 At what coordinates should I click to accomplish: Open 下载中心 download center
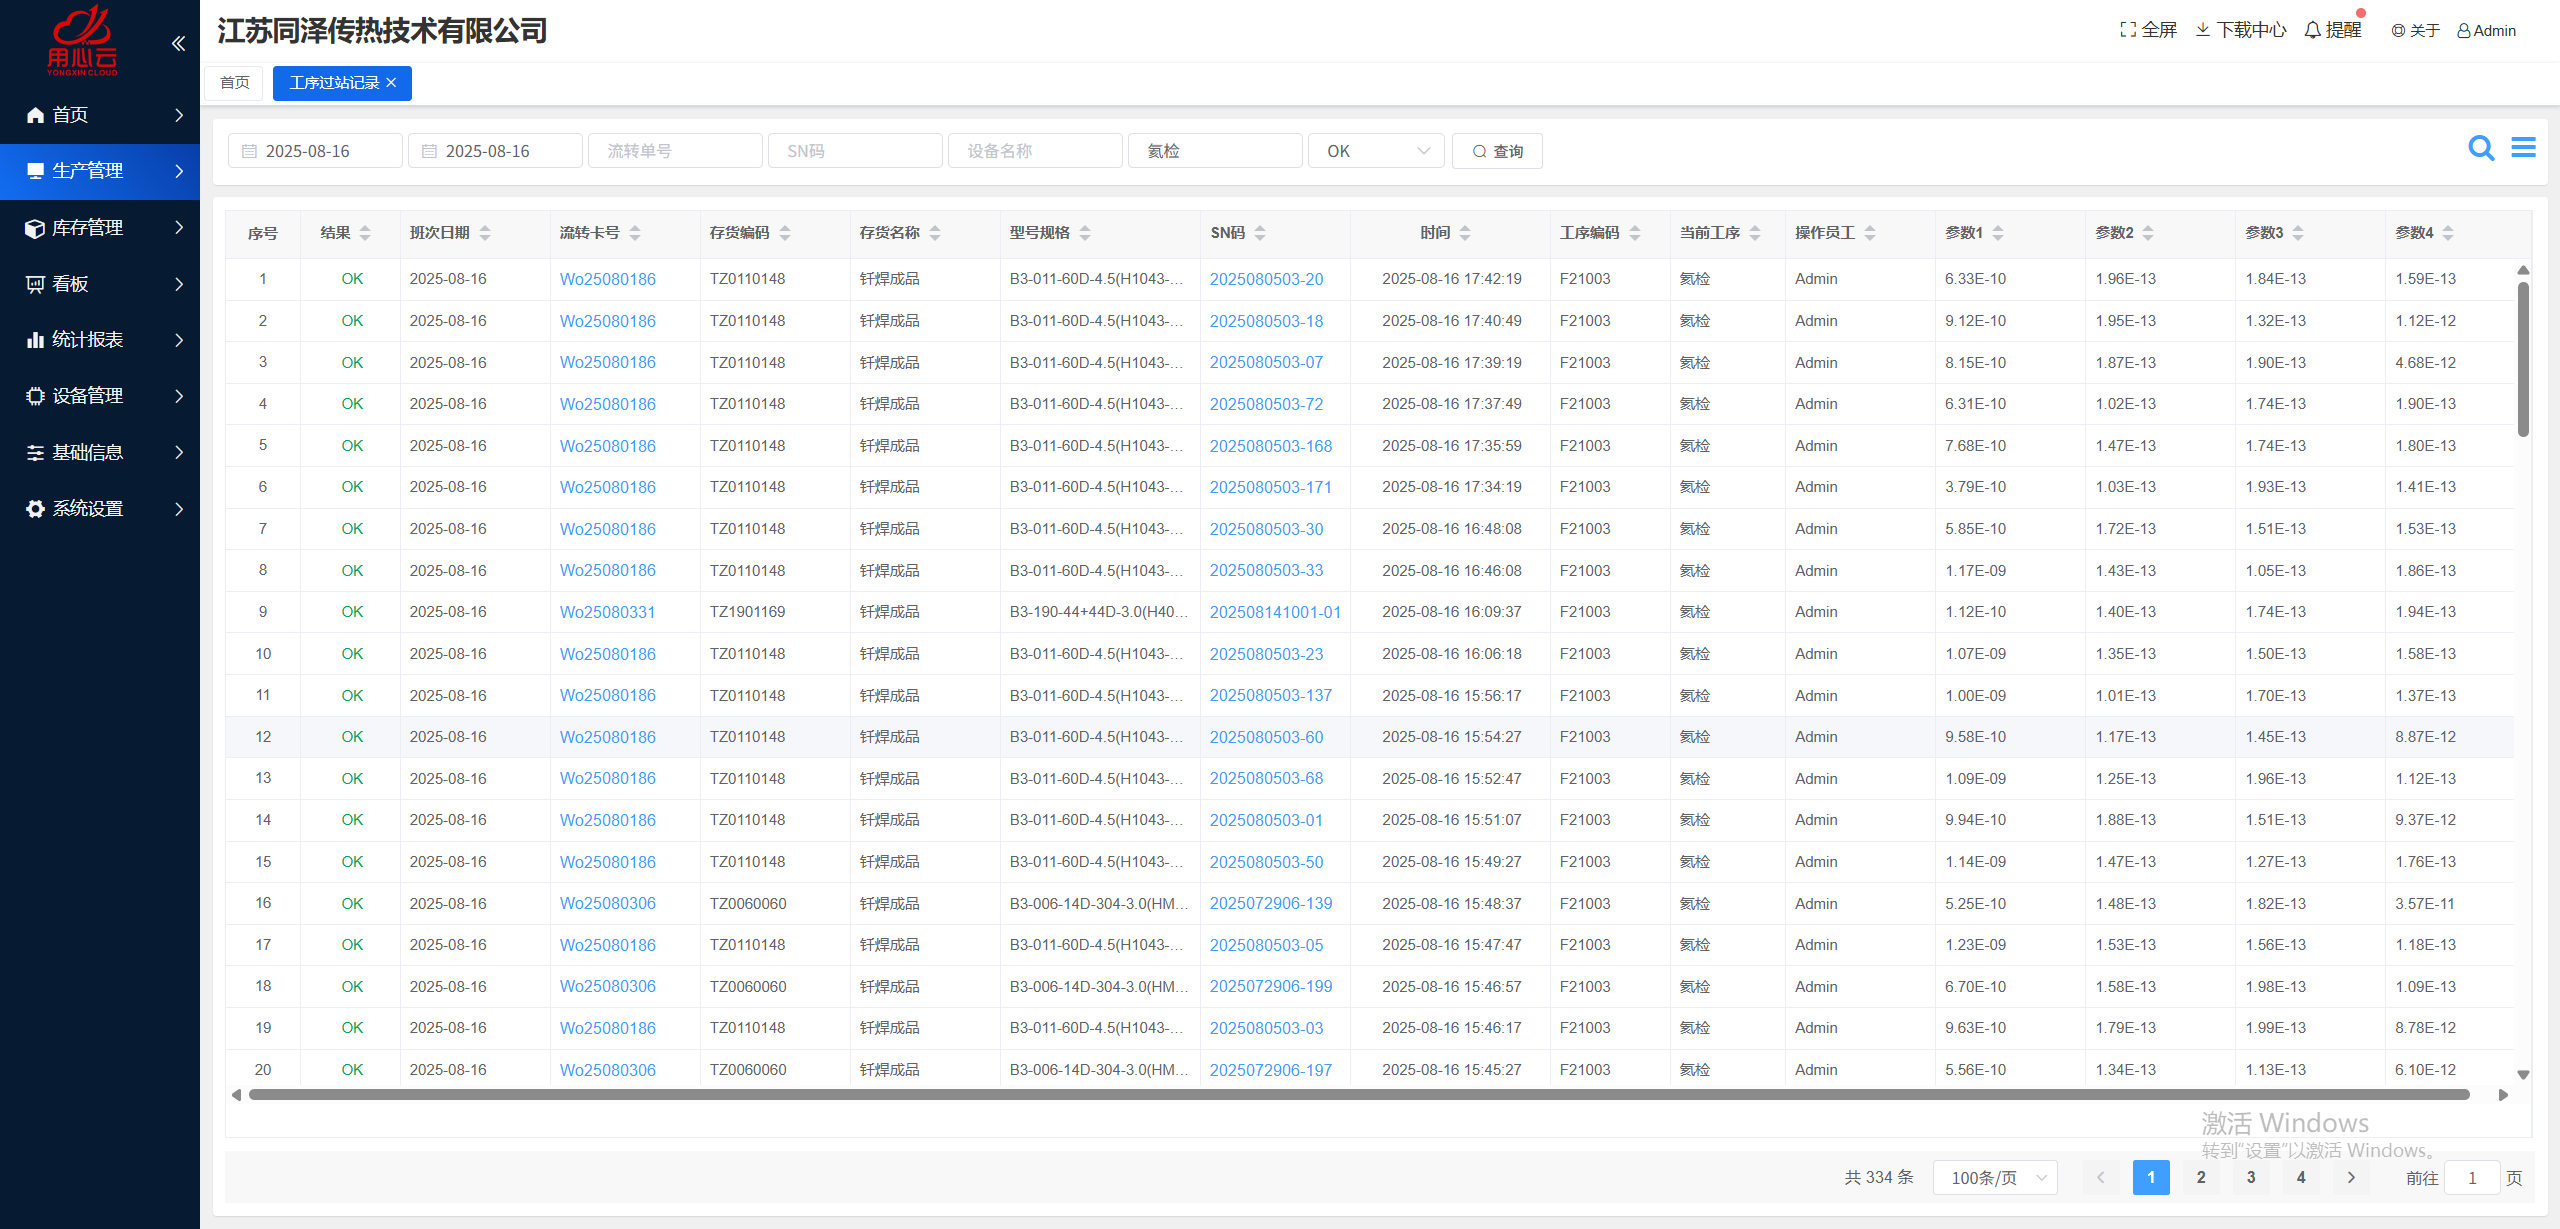tap(2241, 30)
